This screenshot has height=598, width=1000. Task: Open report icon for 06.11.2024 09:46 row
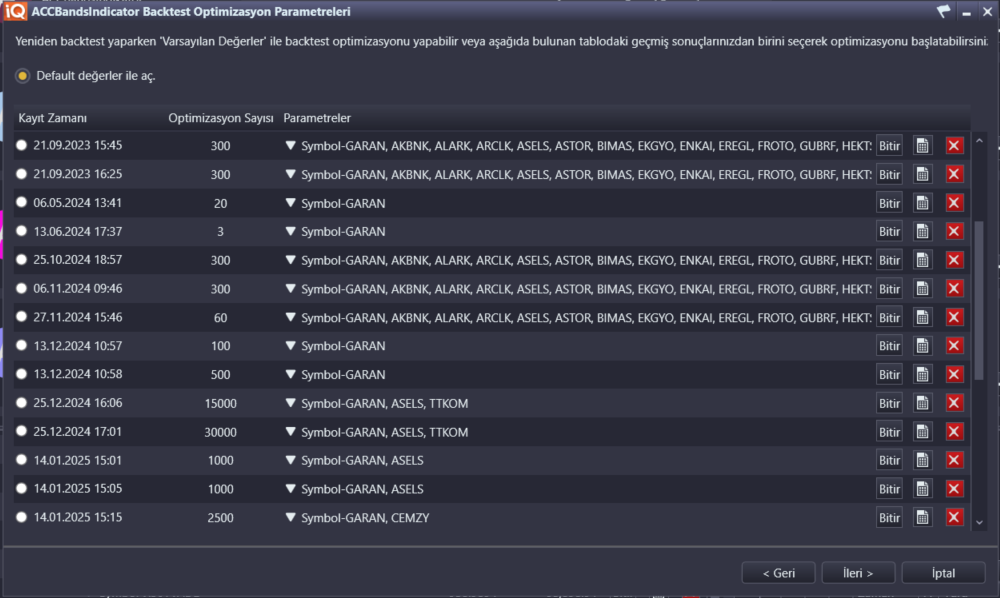[x=922, y=289]
